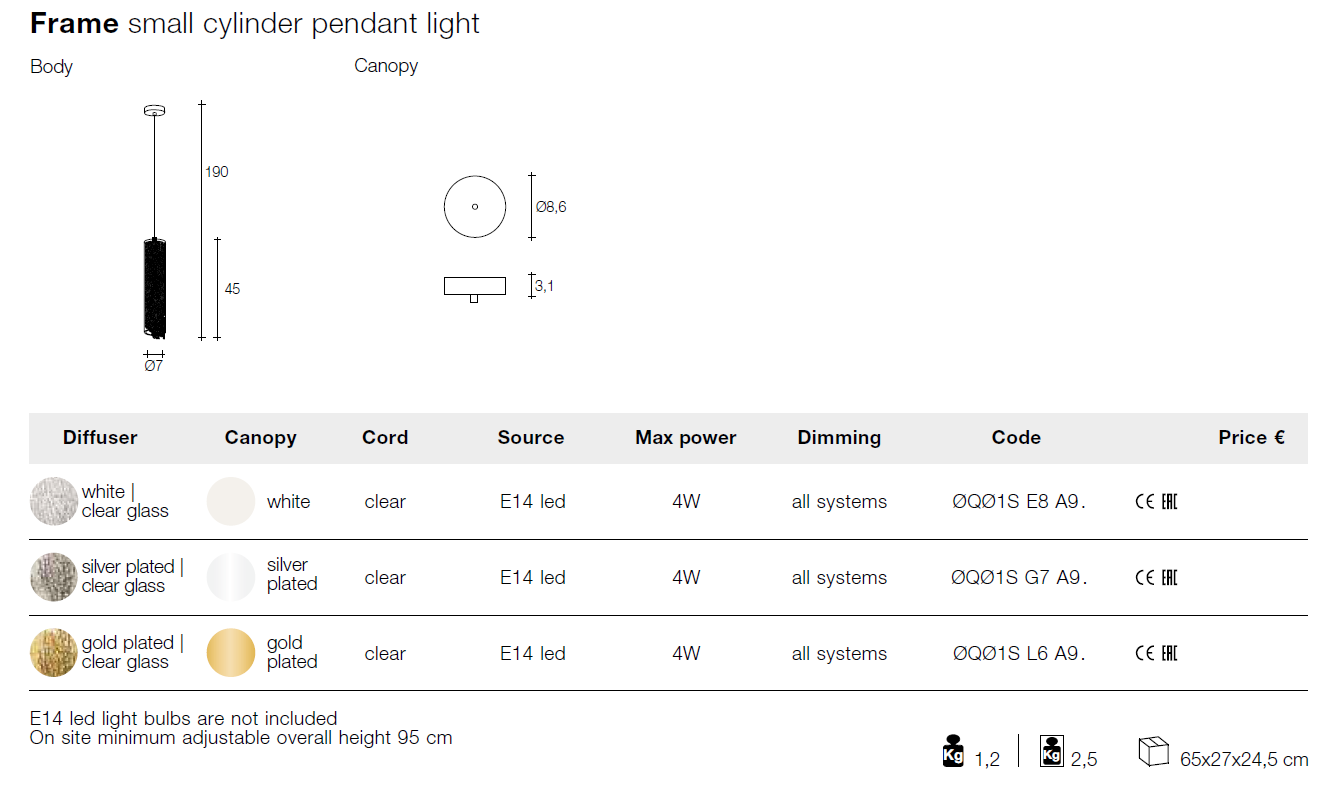Click product code ØQØ1S E8 A9.
The width and height of the screenshot is (1322, 787).
pos(1019,502)
